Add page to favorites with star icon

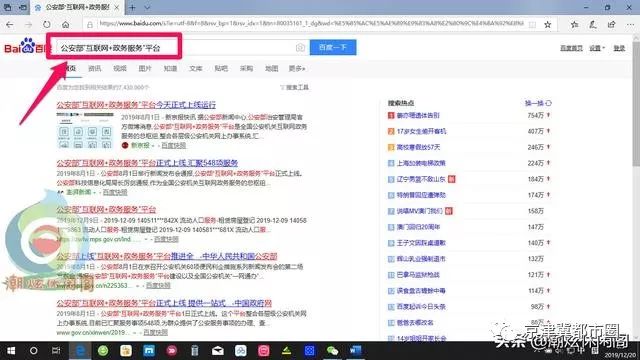click(548, 24)
